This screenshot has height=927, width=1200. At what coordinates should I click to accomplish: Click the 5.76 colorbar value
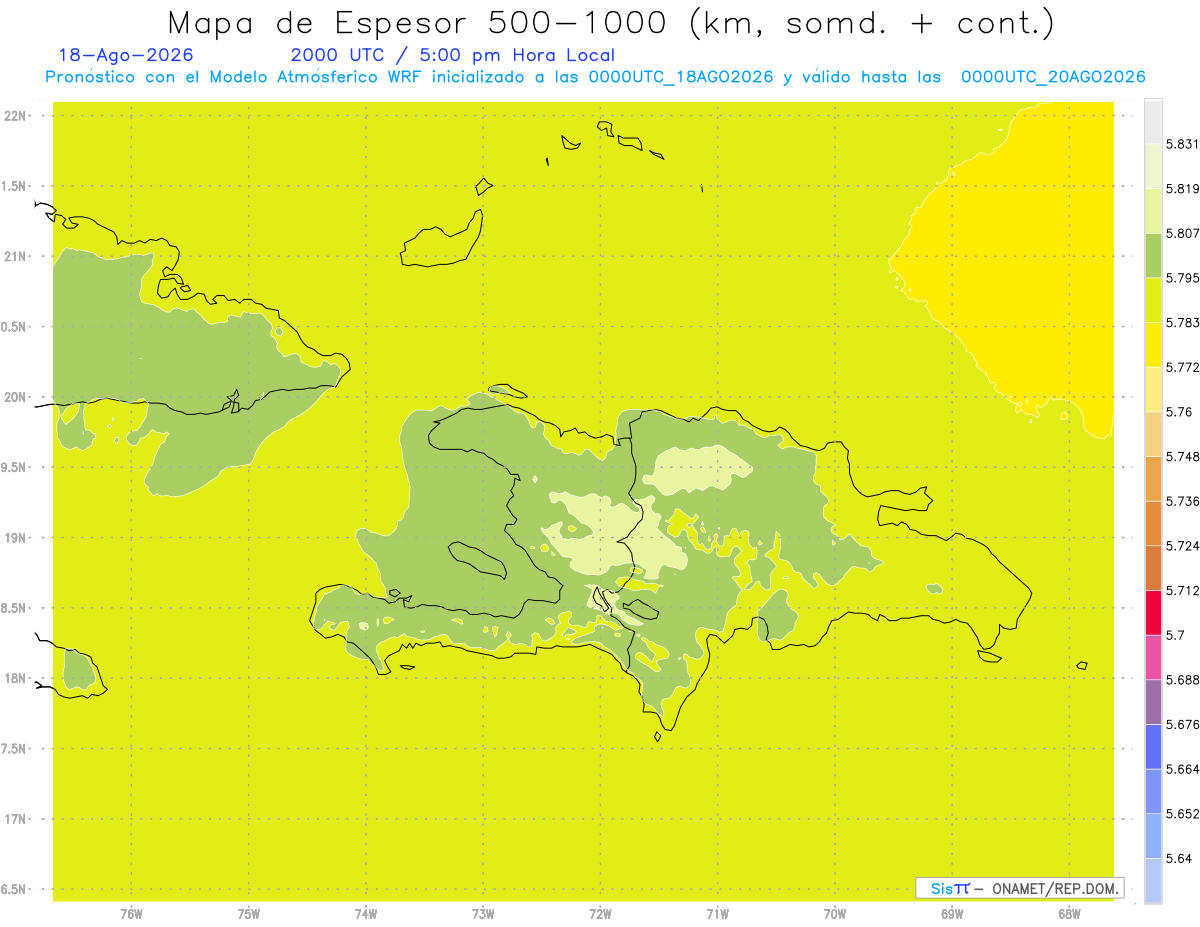(x=1179, y=412)
